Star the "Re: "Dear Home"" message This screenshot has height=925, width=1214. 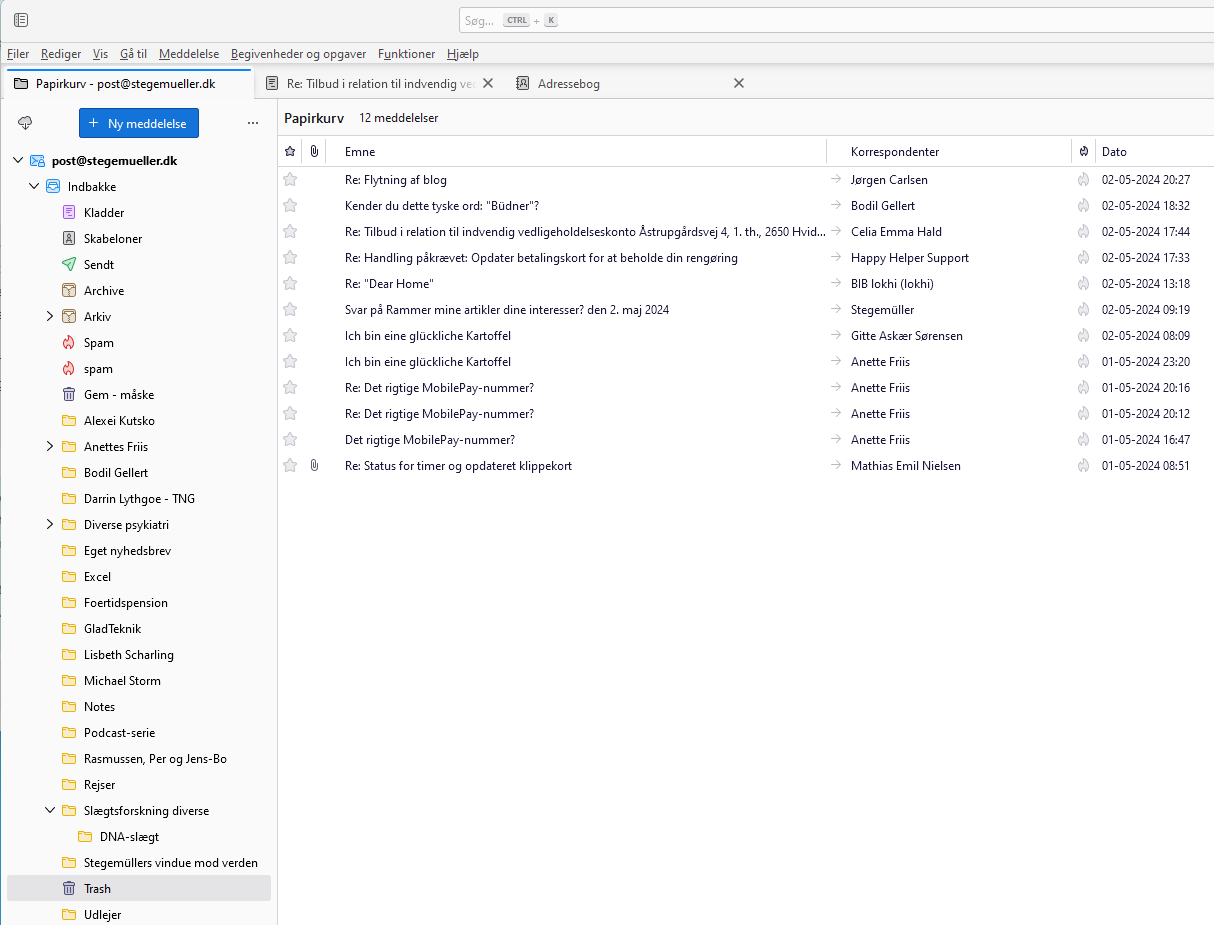pyautogui.click(x=290, y=284)
